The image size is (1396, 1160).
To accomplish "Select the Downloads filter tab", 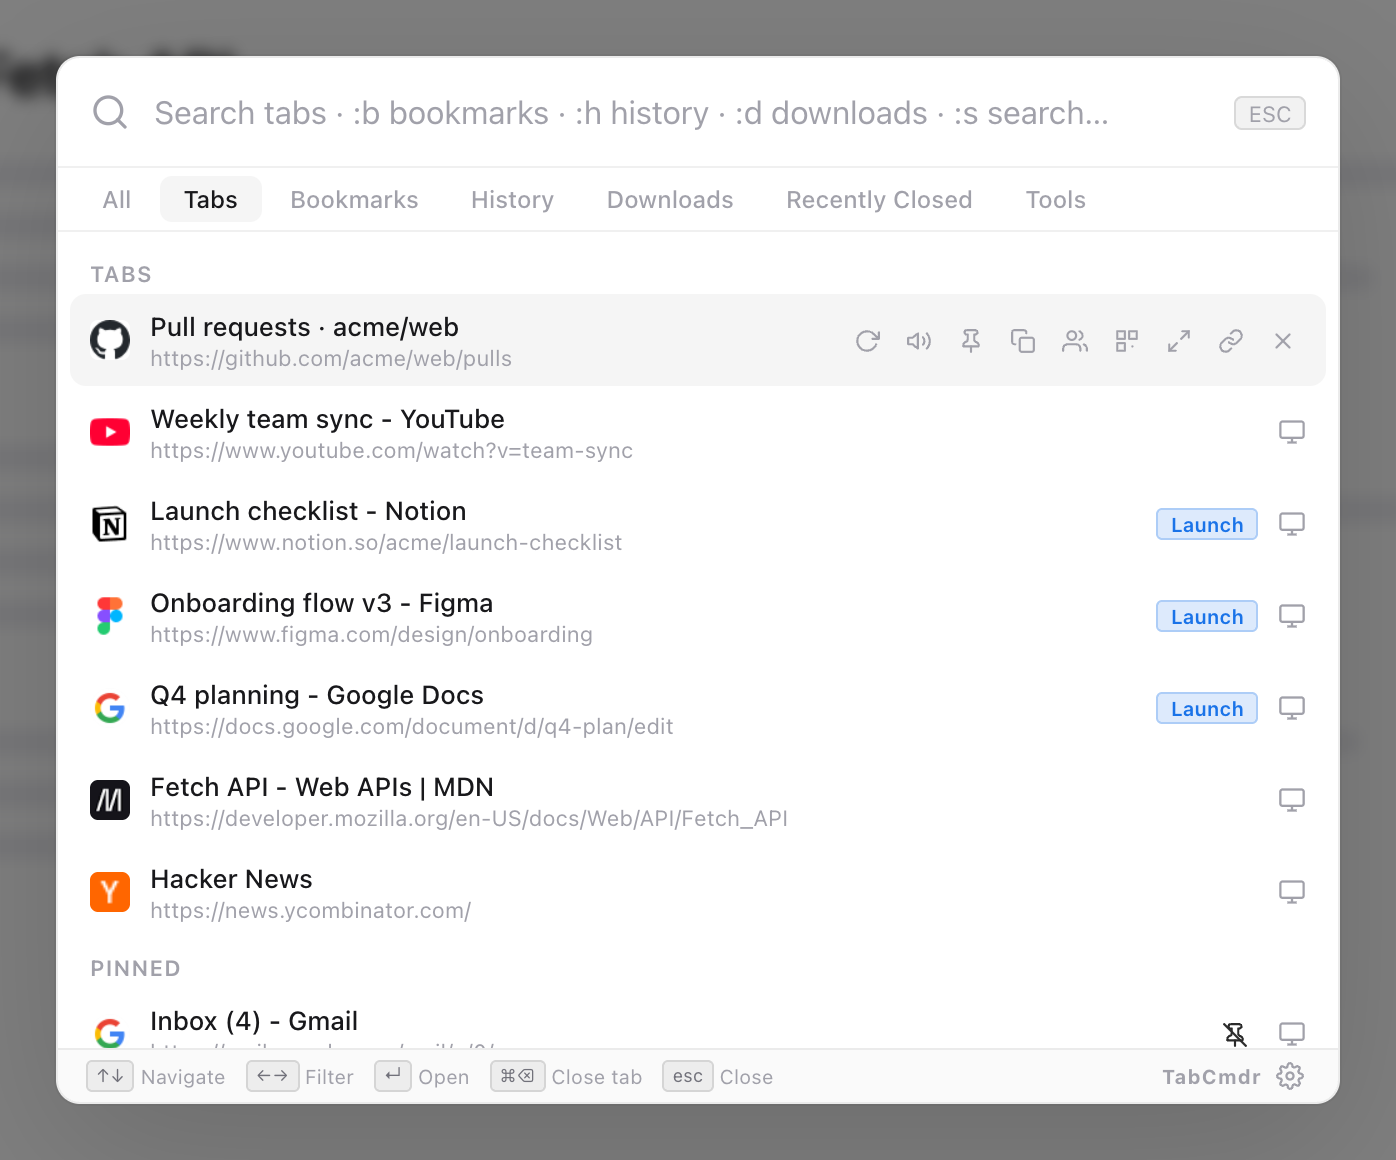I will tap(670, 200).
